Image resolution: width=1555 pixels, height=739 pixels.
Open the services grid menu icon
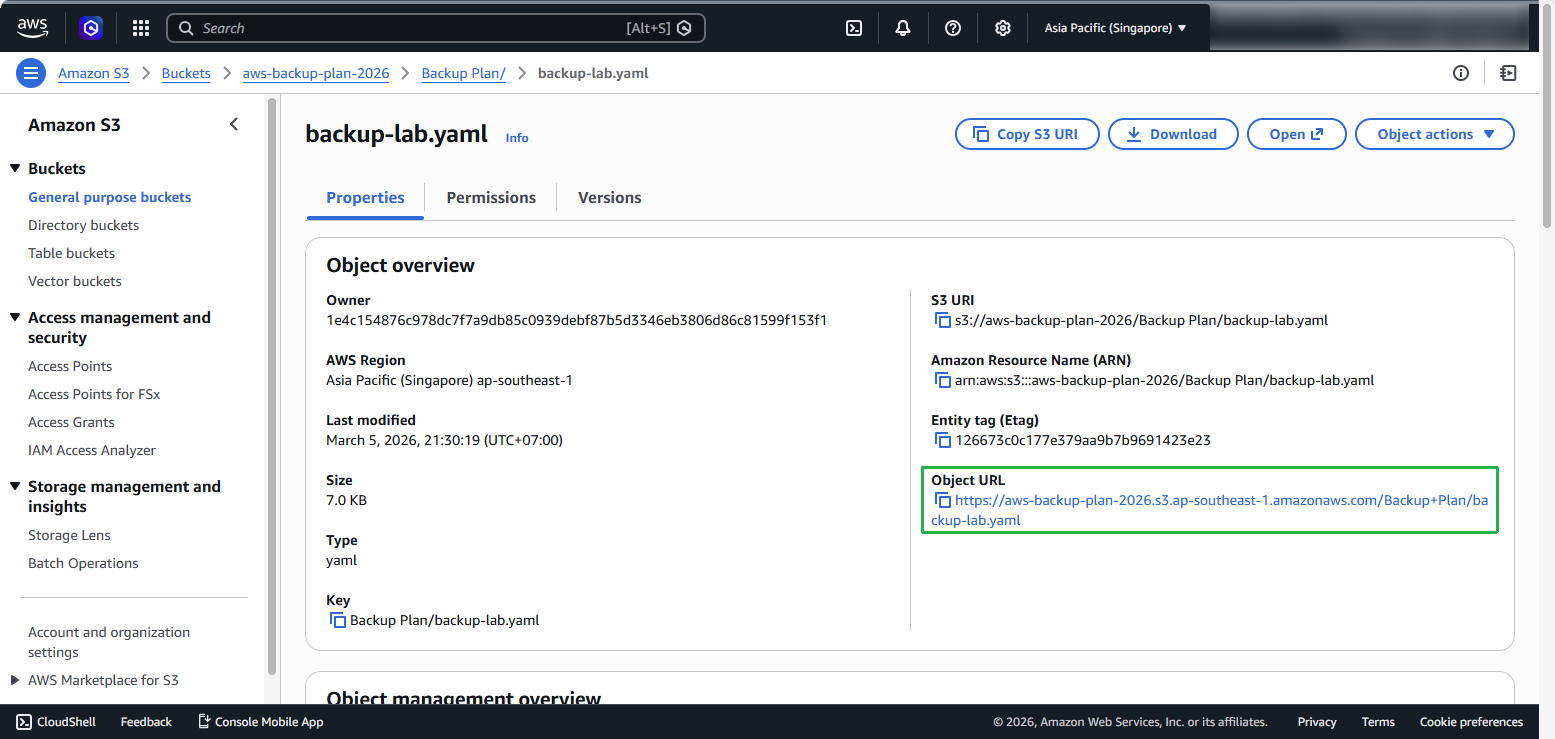(x=141, y=28)
